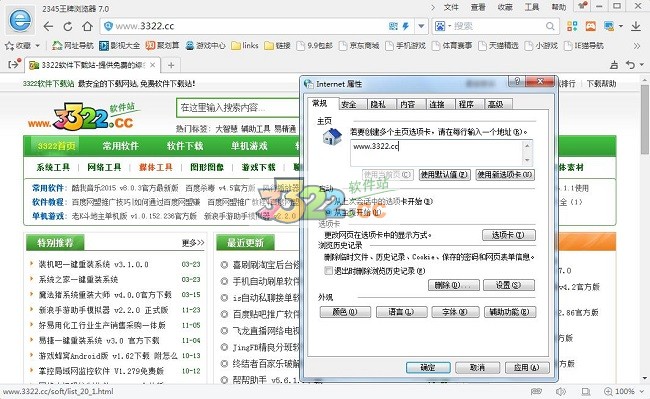Click the undo closed tab arrow icon
Viewport: 650px width, 399px height.
[x=631, y=65]
